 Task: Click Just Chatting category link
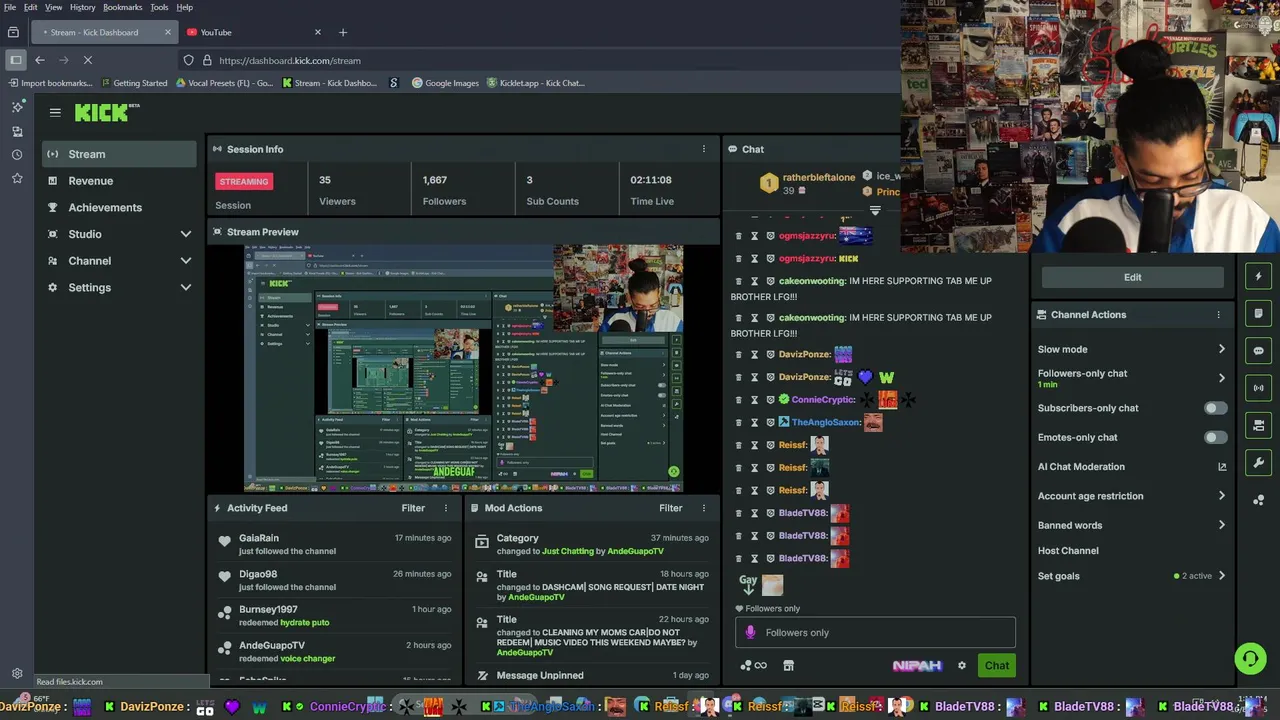click(x=568, y=552)
